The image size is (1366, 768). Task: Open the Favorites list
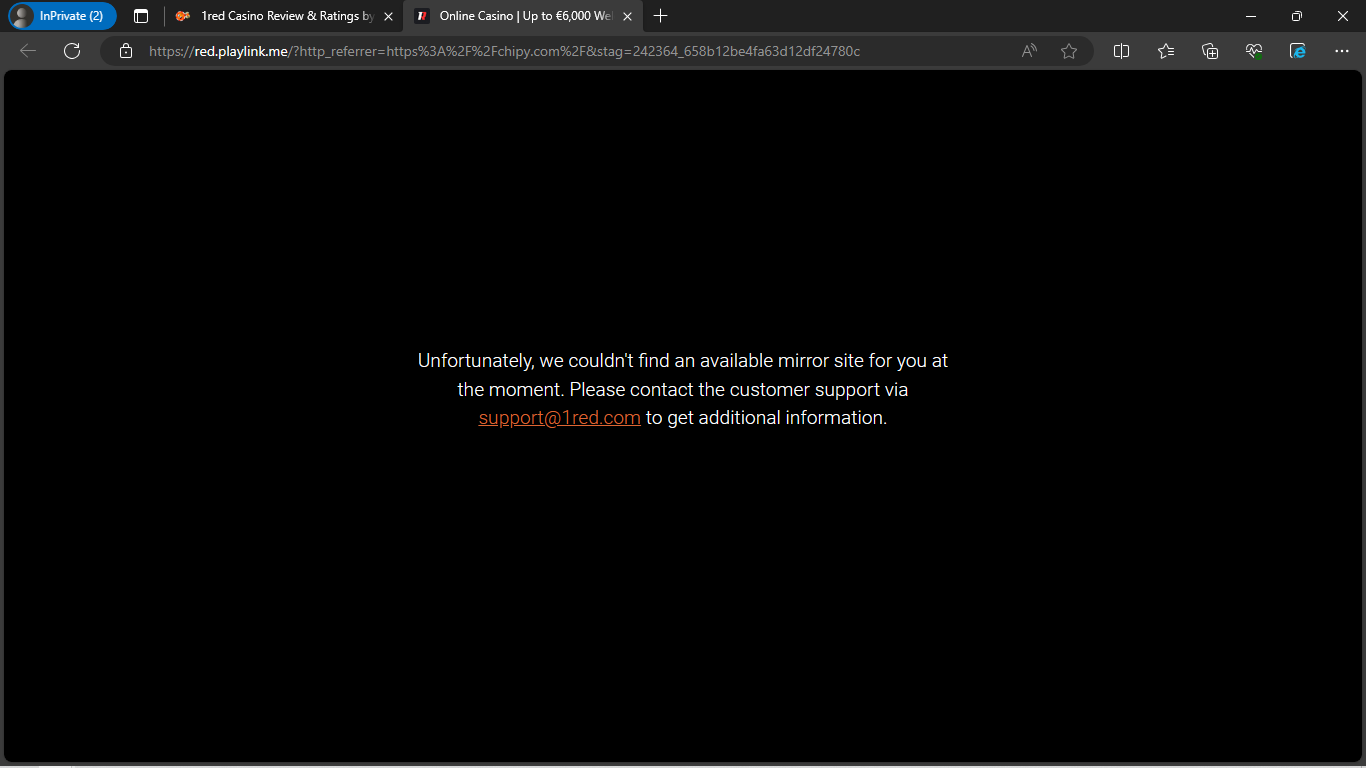[x=1166, y=51]
